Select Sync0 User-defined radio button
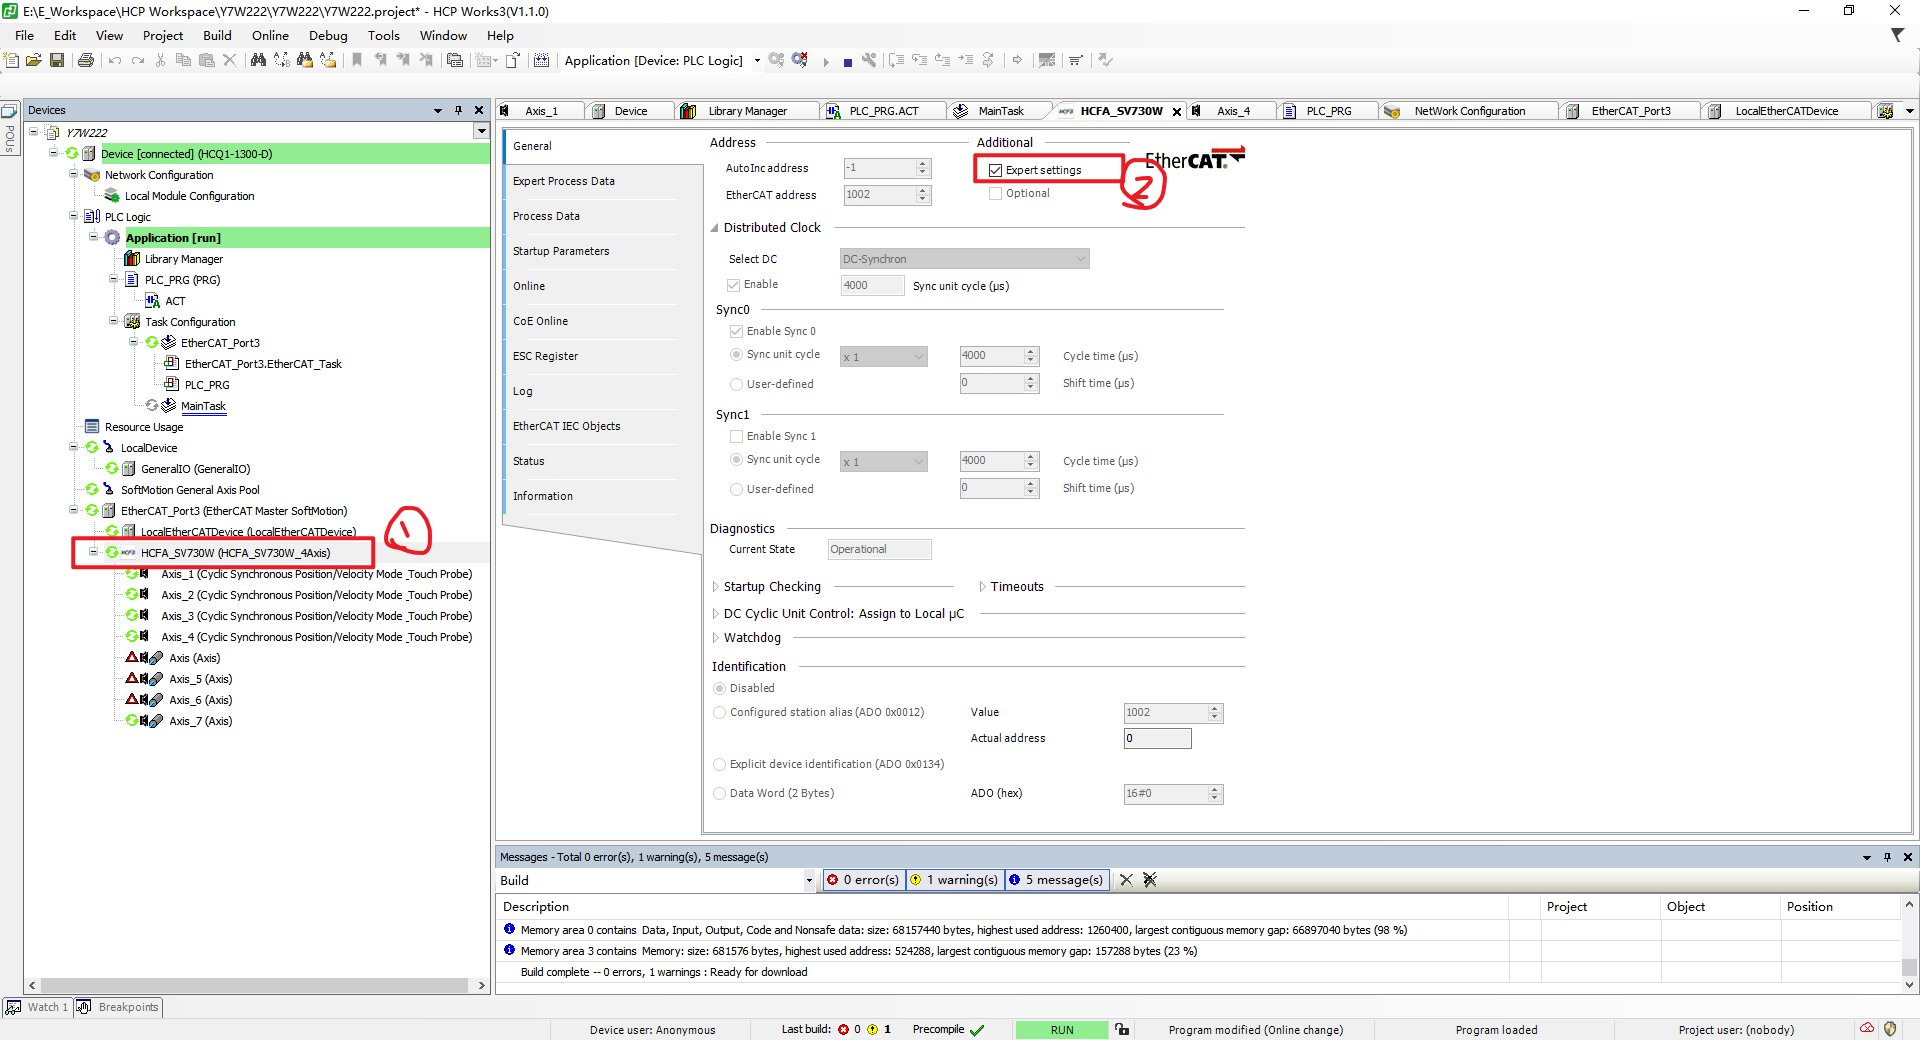This screenshot has height=1040, width=1920. tap(737, 384)
